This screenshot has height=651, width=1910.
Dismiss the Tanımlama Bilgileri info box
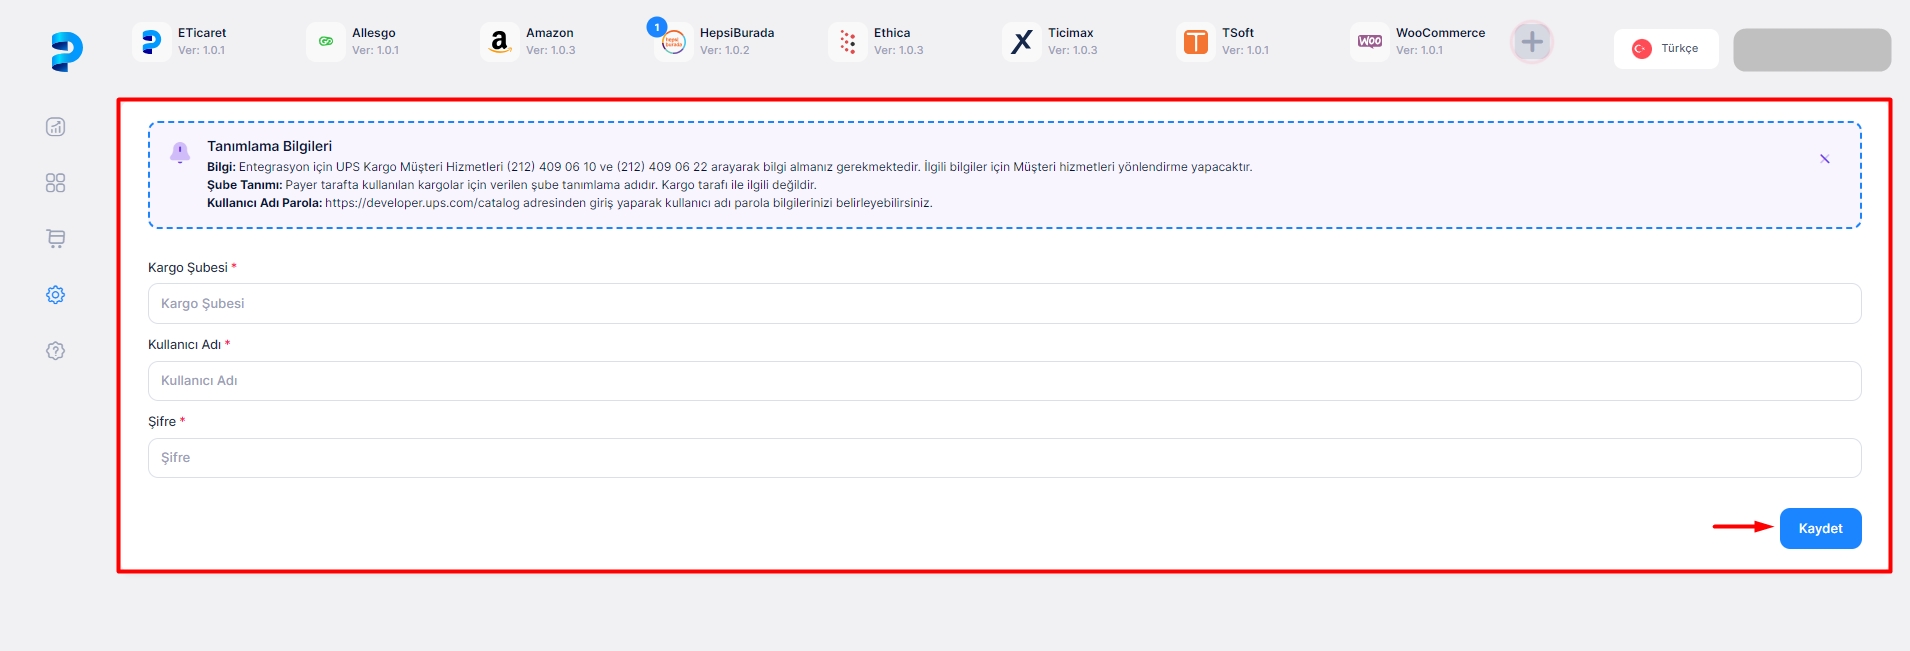tap(1824, 159)
